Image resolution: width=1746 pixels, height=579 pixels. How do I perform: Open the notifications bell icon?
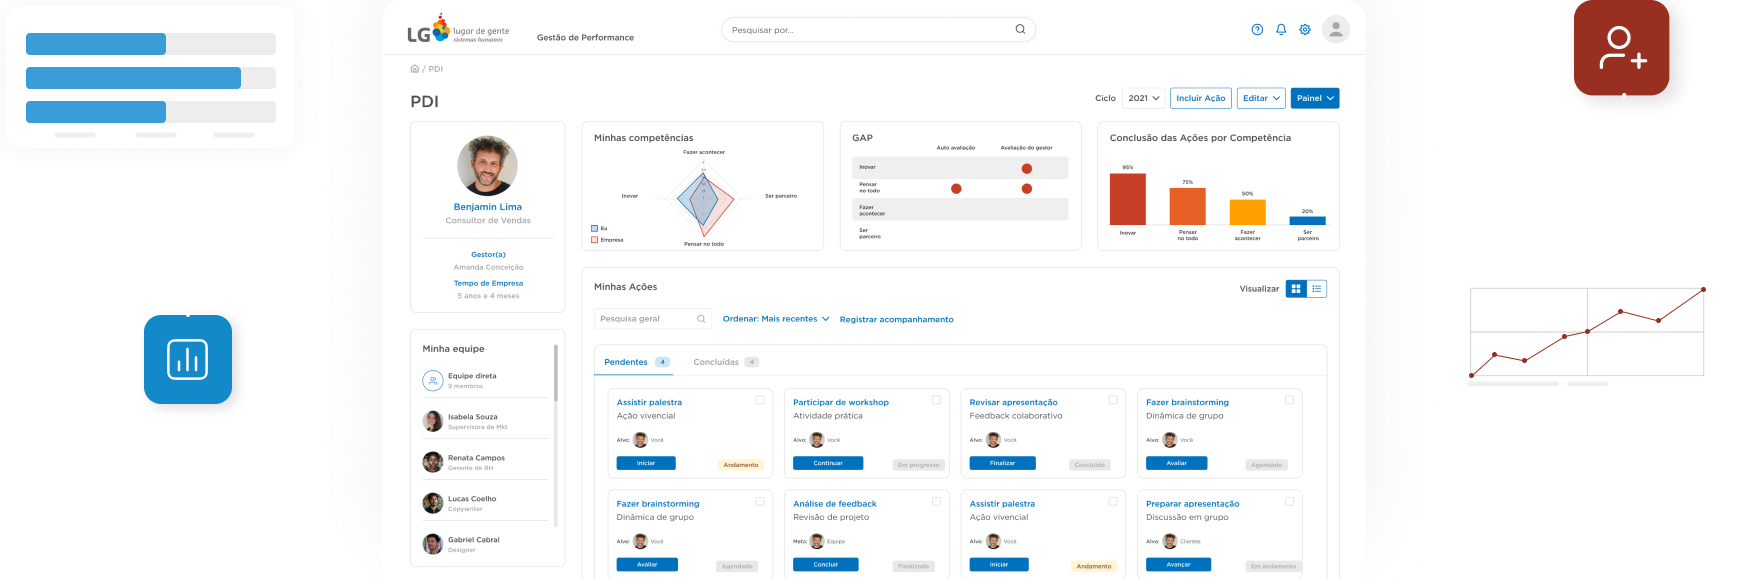[x=1281, y=30]
